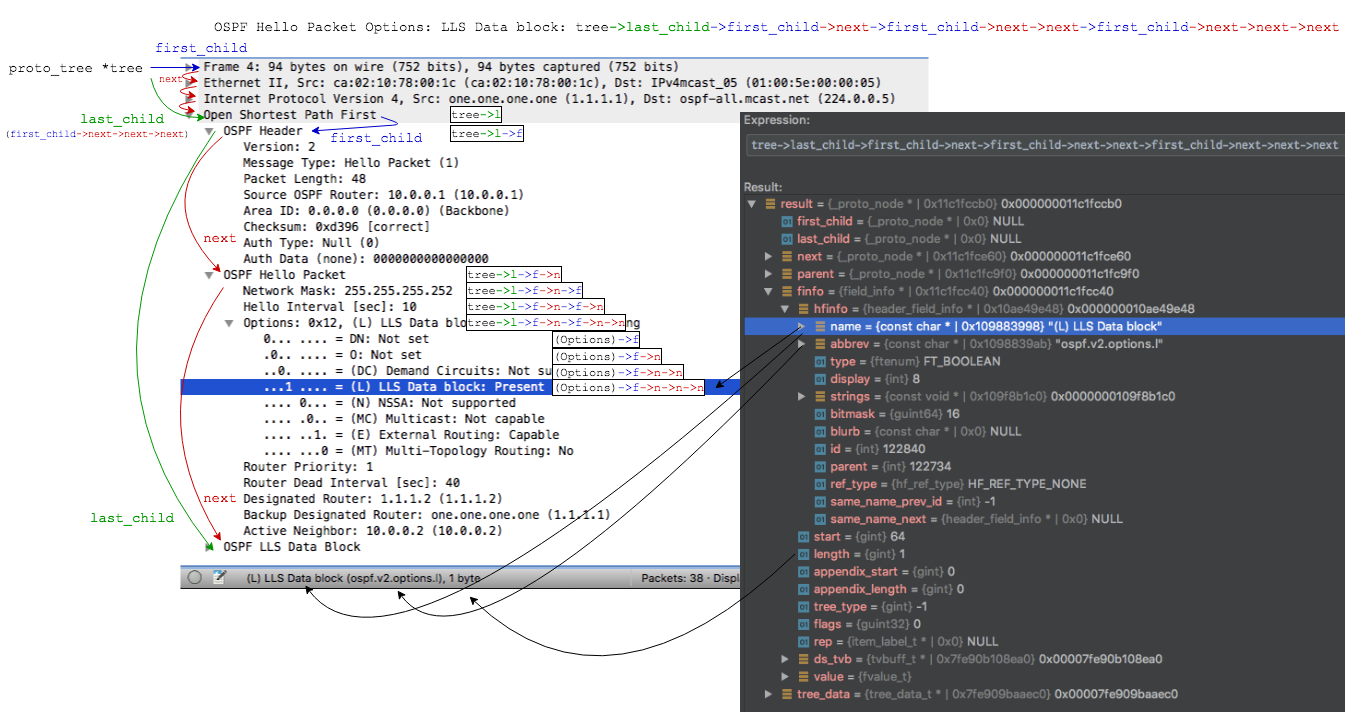Screen dimensions: 1355x713
Task: Collapse the finfo disclosure triangle
Action: click(768, 291)
